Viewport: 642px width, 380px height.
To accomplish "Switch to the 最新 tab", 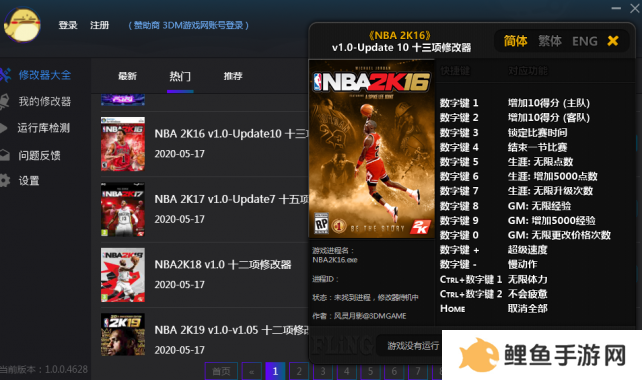I will pos(127,76).
